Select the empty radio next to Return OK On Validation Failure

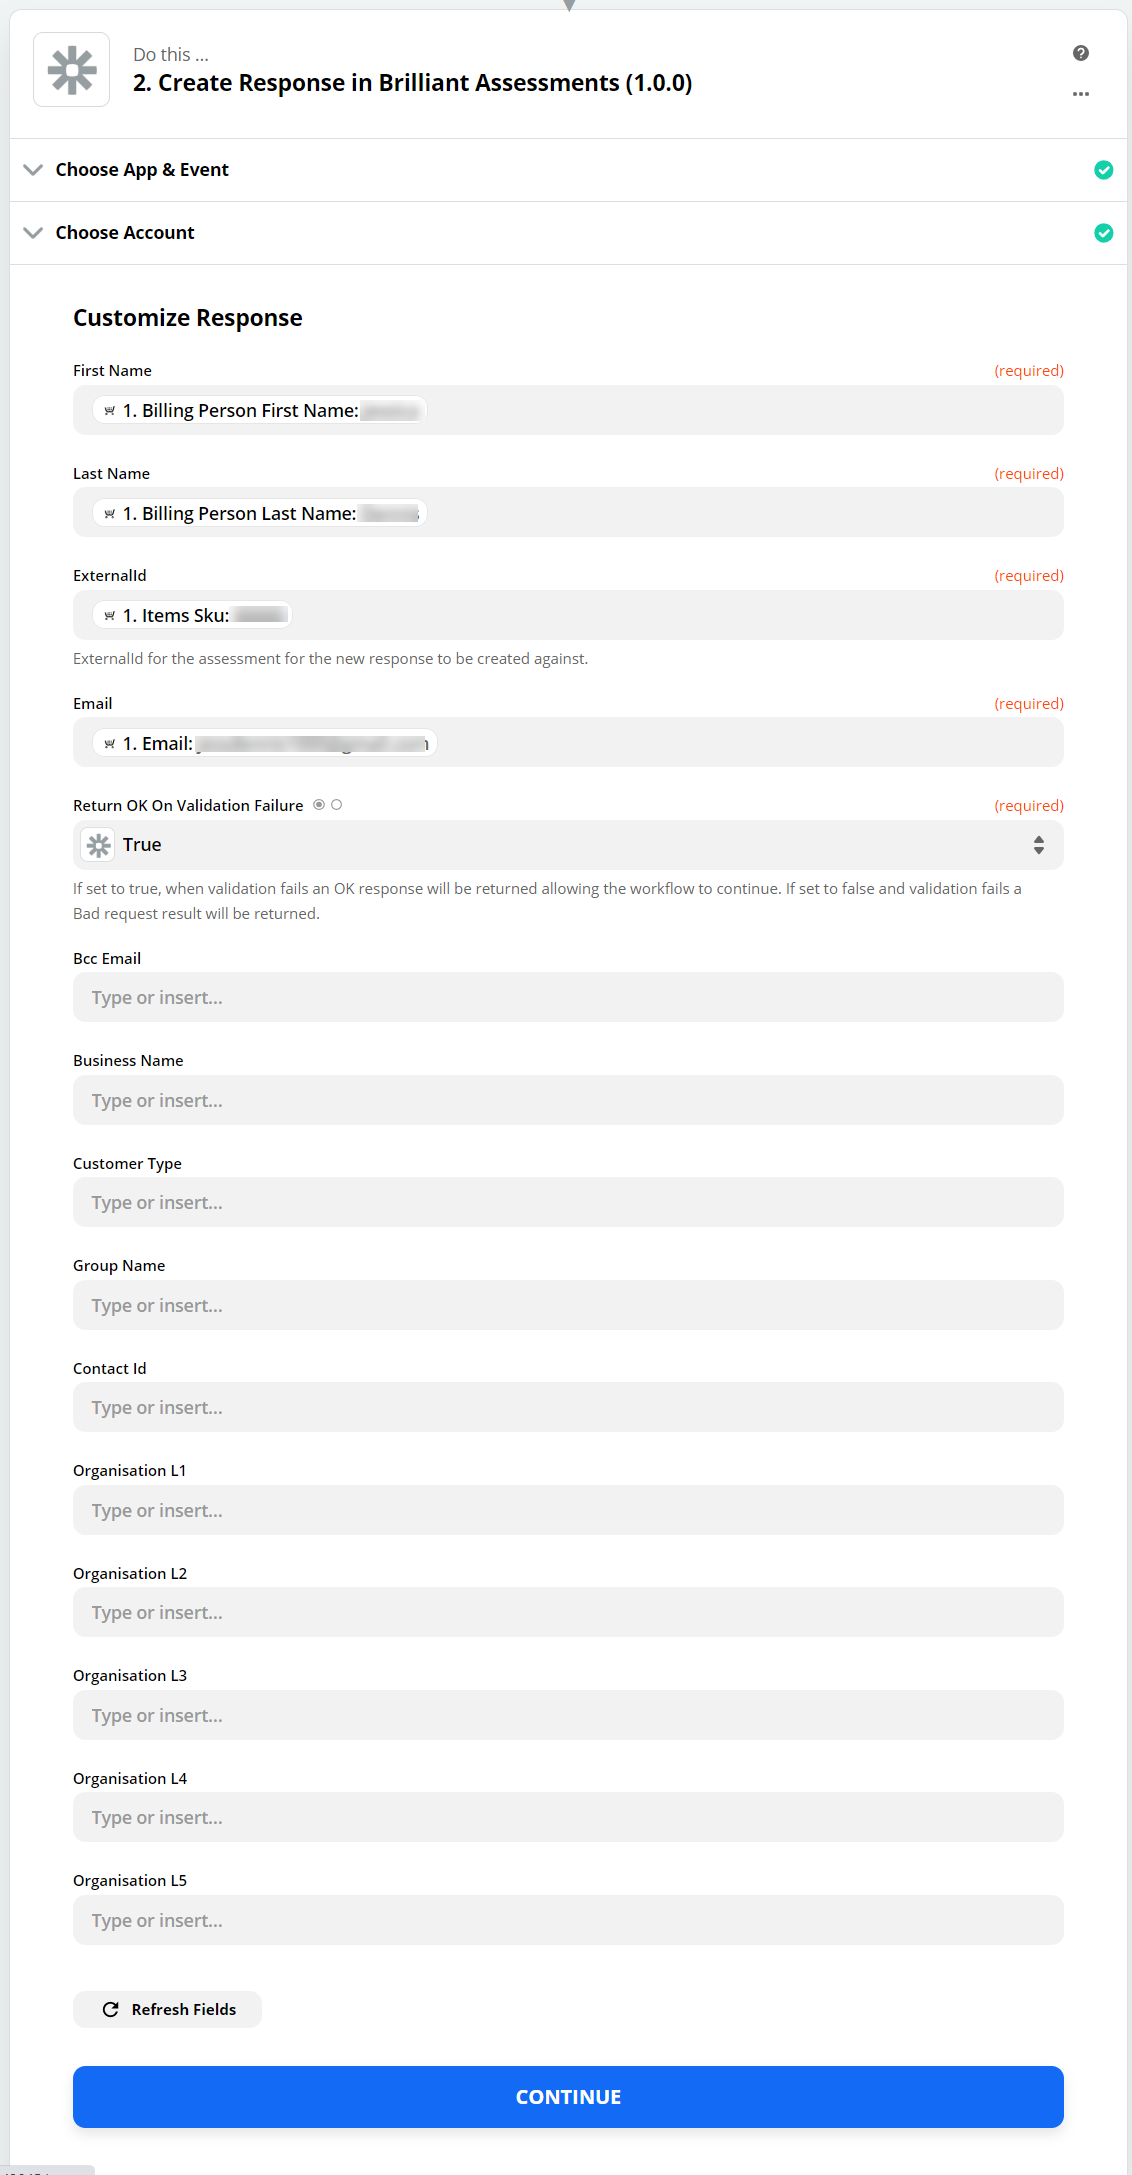tap(337, 804)
